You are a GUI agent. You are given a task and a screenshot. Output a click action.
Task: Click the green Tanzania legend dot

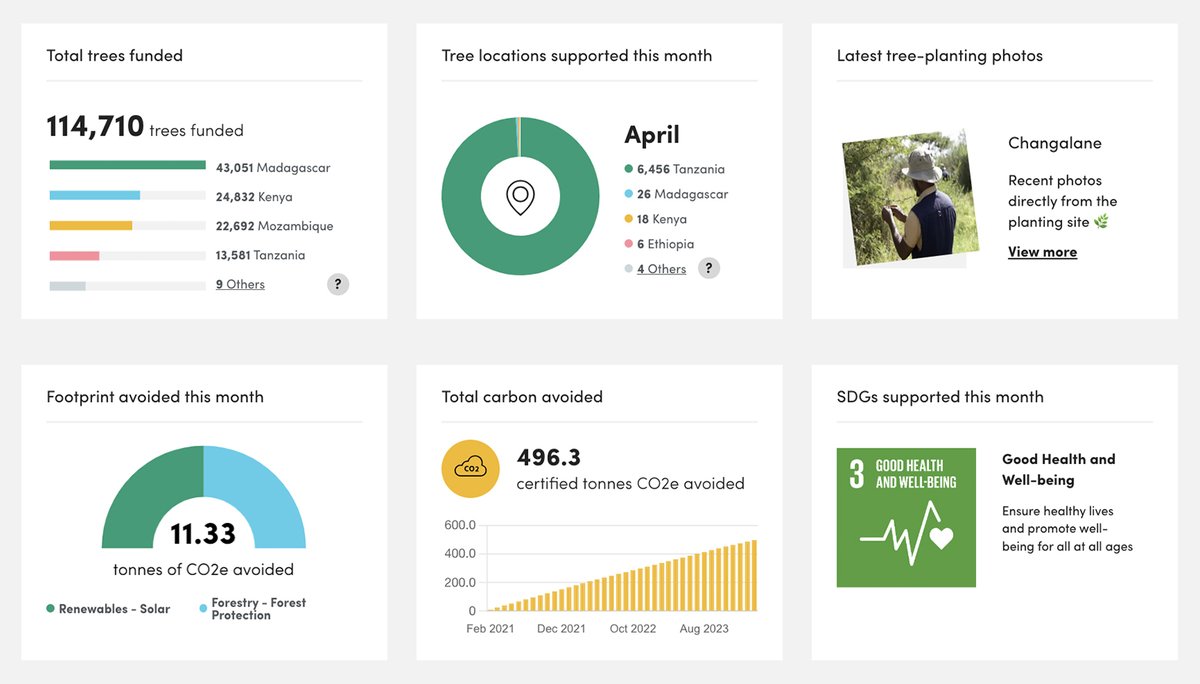(628, 169)
